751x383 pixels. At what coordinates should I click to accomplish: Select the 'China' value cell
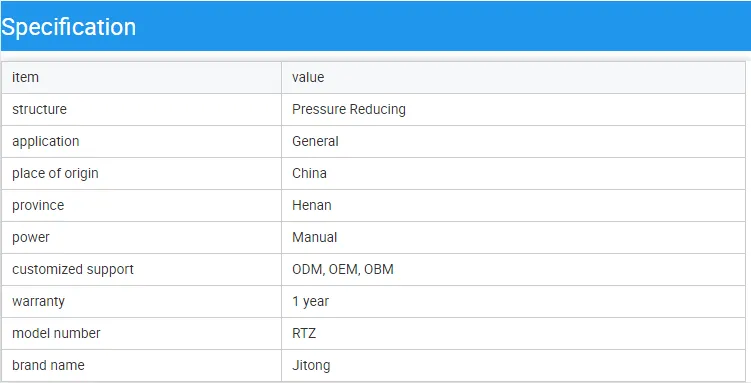(x=309, y=173)
